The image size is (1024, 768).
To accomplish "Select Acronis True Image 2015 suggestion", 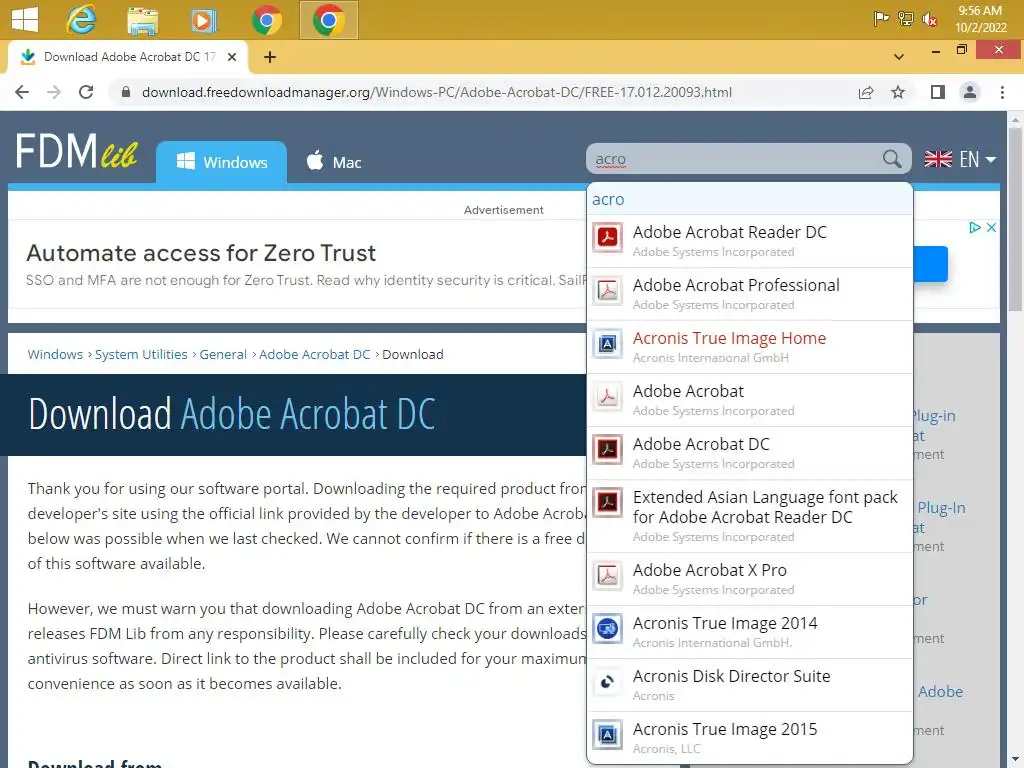I will pyautogui.click(x=750, y=737).
